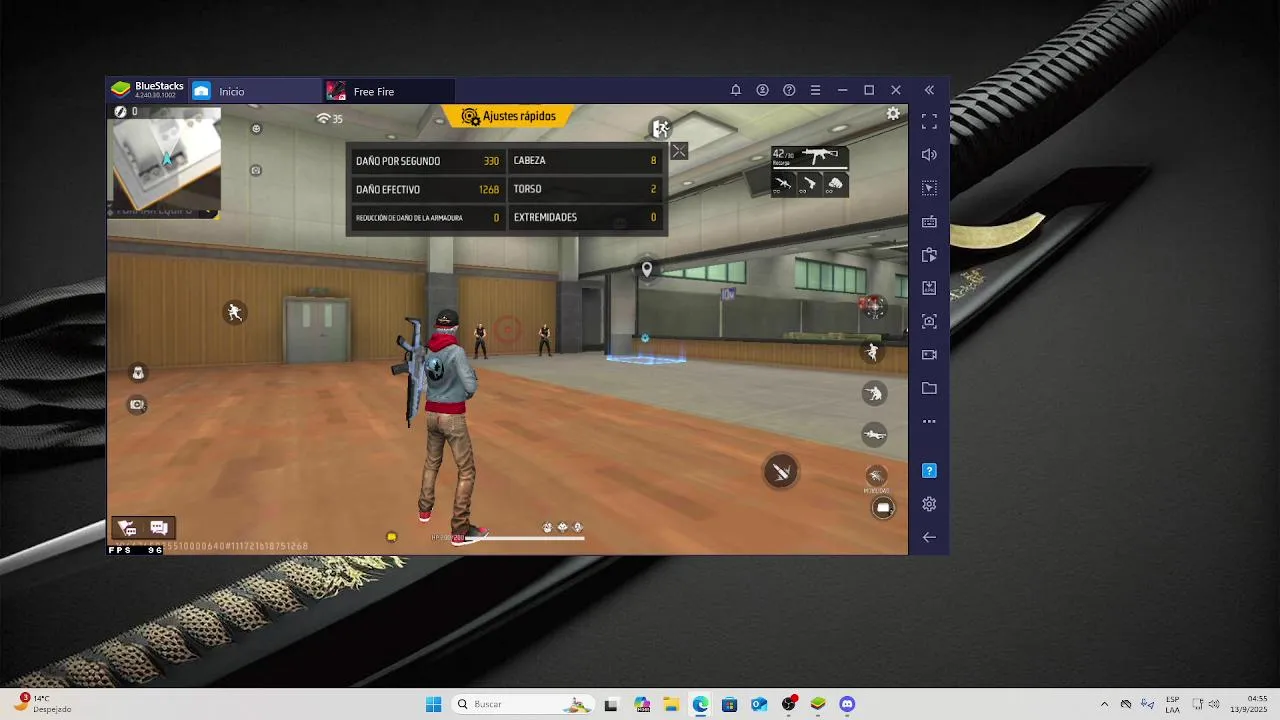Open in-game settings gear icon

(x=893, y=114)
